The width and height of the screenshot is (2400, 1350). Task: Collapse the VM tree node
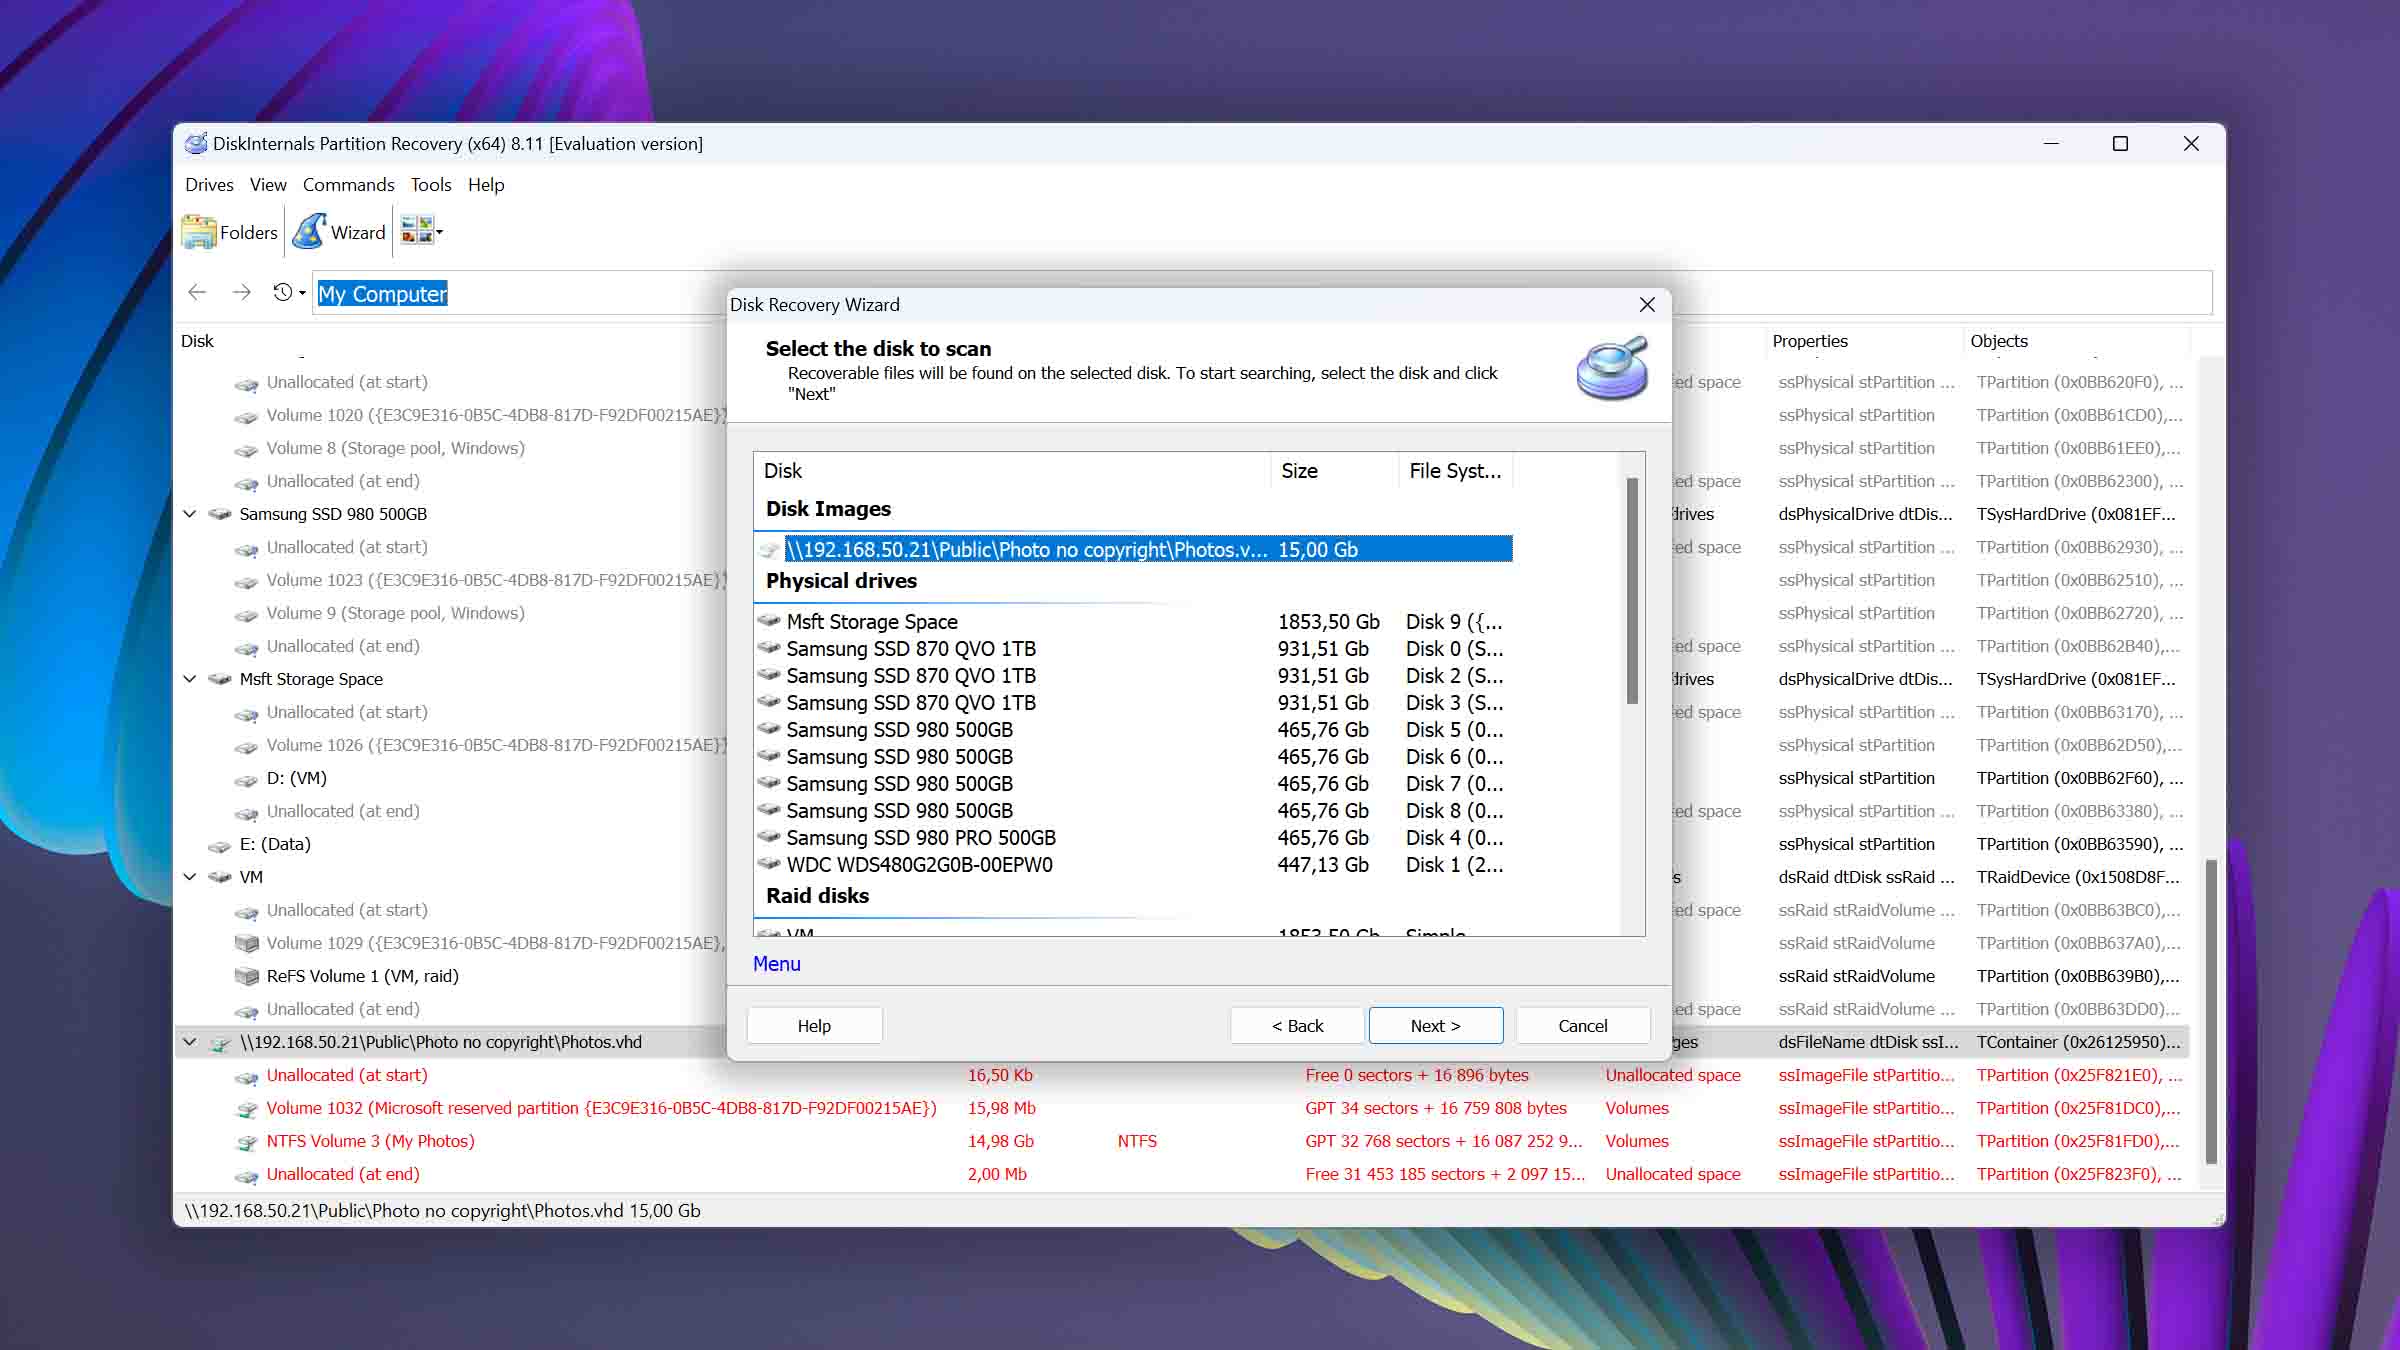pyautogui.click(x=190, y=877)
